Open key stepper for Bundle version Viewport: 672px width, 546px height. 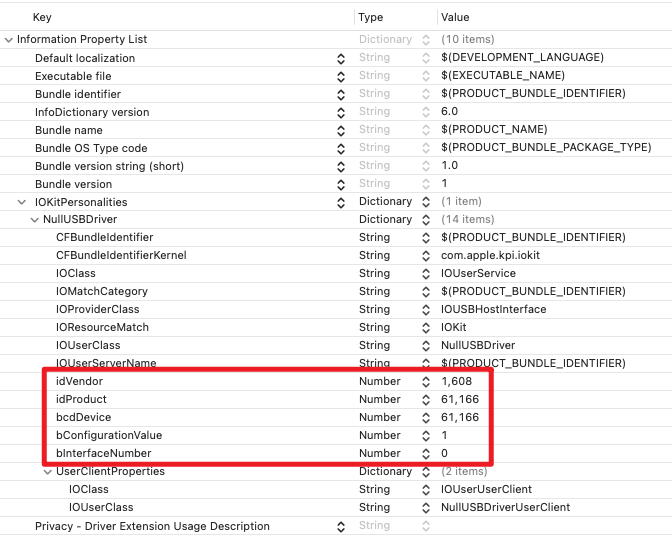click(341, 184)
